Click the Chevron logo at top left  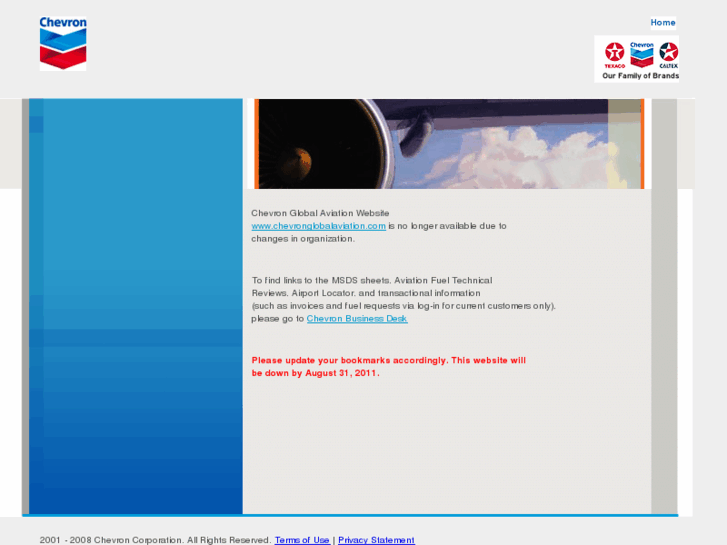pyautogui.click(x=63, y=44)
